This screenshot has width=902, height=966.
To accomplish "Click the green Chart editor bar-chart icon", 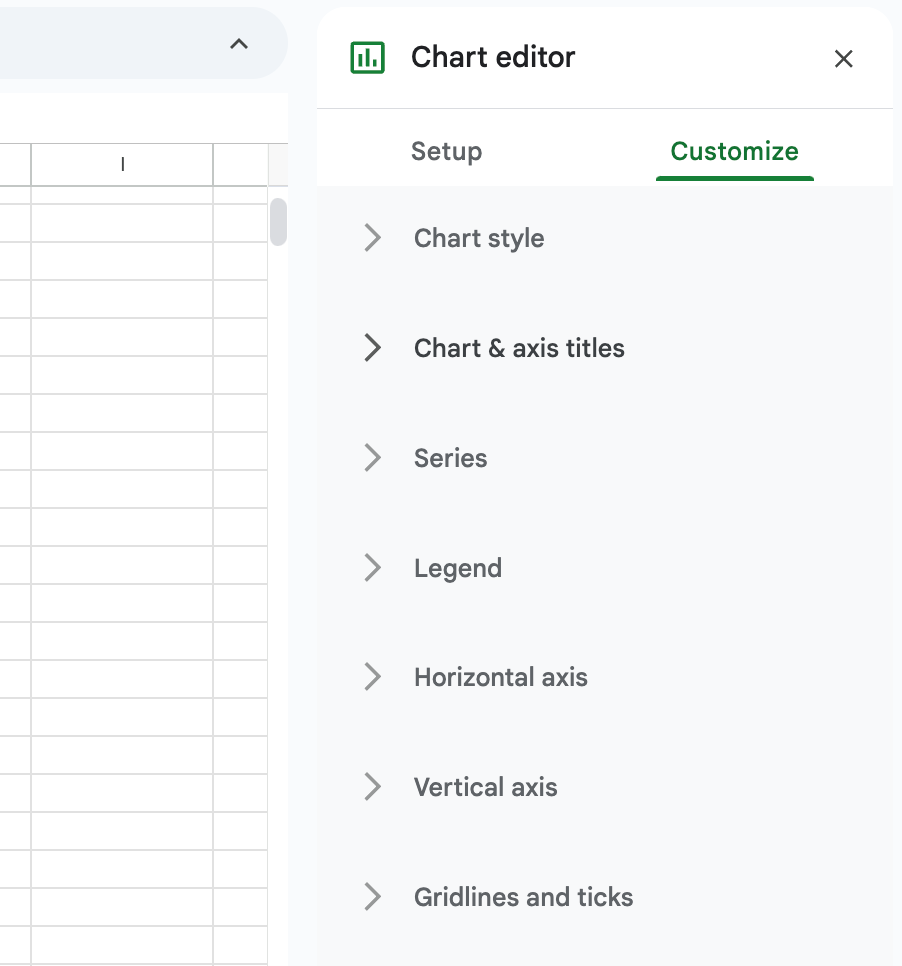I will pyautogui.click(x=367, y=58).
